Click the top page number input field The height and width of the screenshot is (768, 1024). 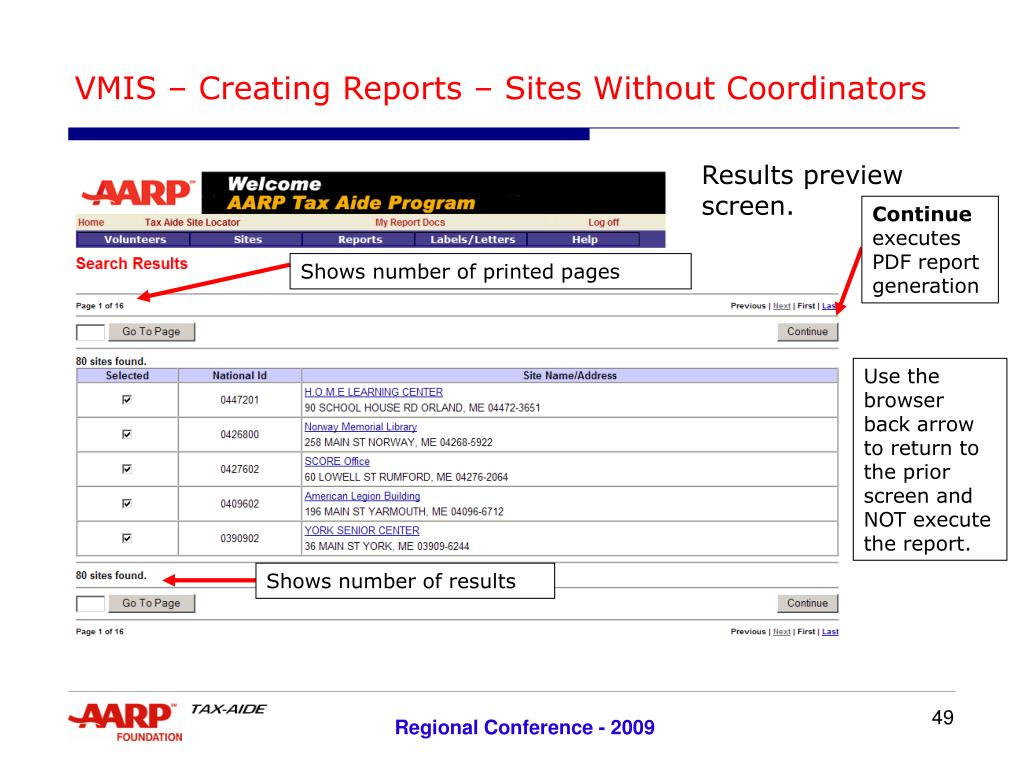[90, 332]
